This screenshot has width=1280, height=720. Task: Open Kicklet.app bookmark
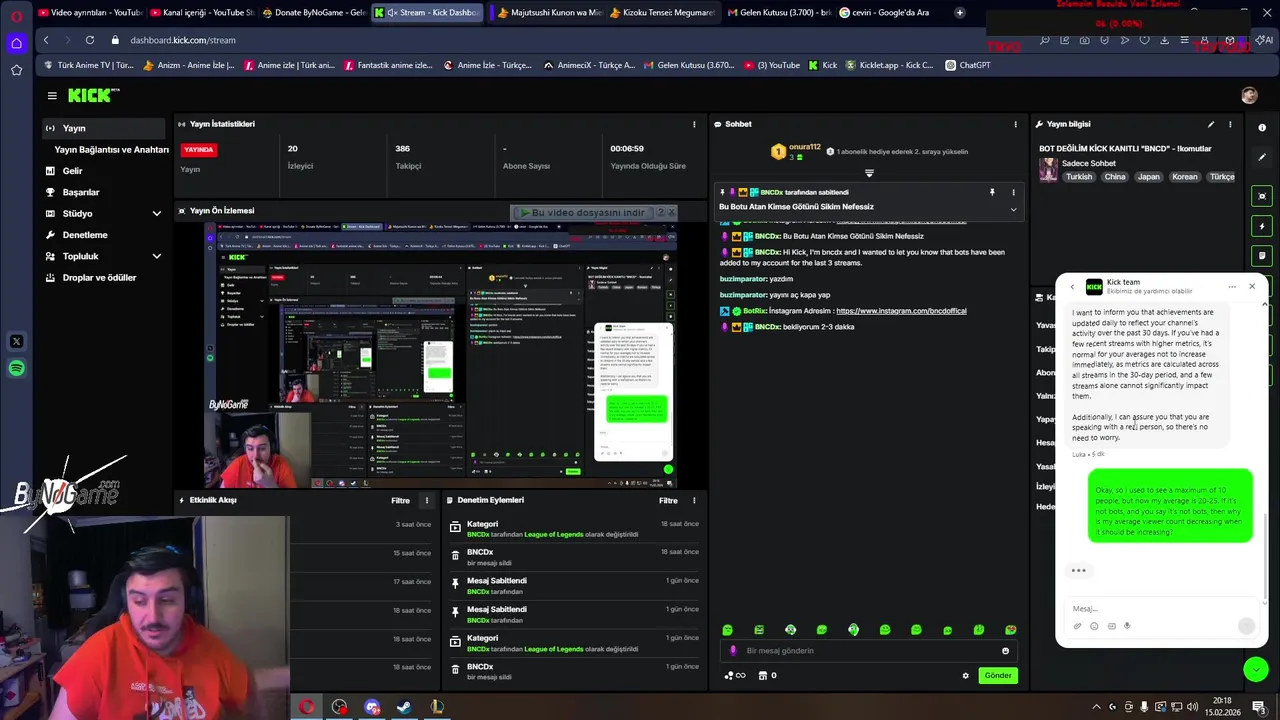click(890, 65)
